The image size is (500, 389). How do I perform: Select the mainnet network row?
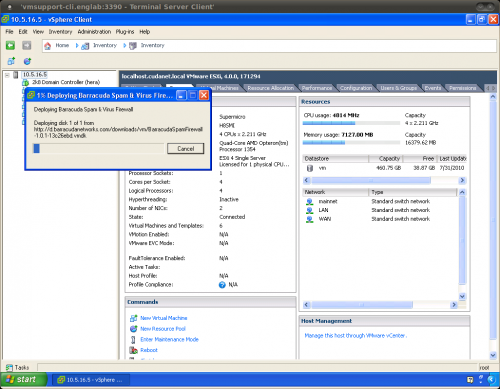380,202
